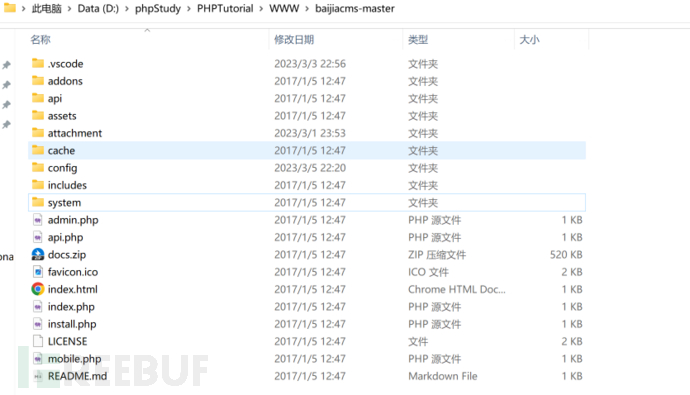Click the 520 KB size cell

click(x=566, y=255)
